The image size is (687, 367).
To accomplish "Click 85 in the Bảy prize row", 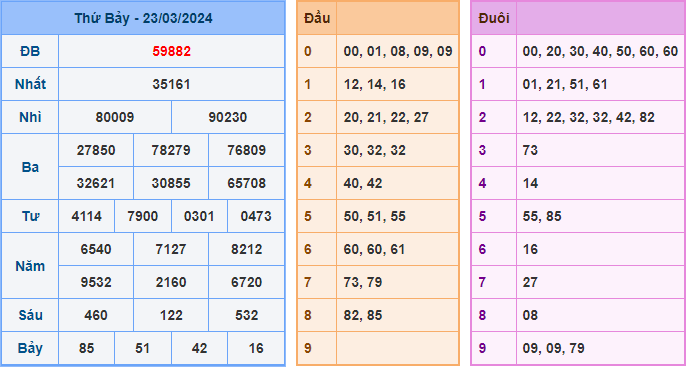I will [x=86, y=348].
